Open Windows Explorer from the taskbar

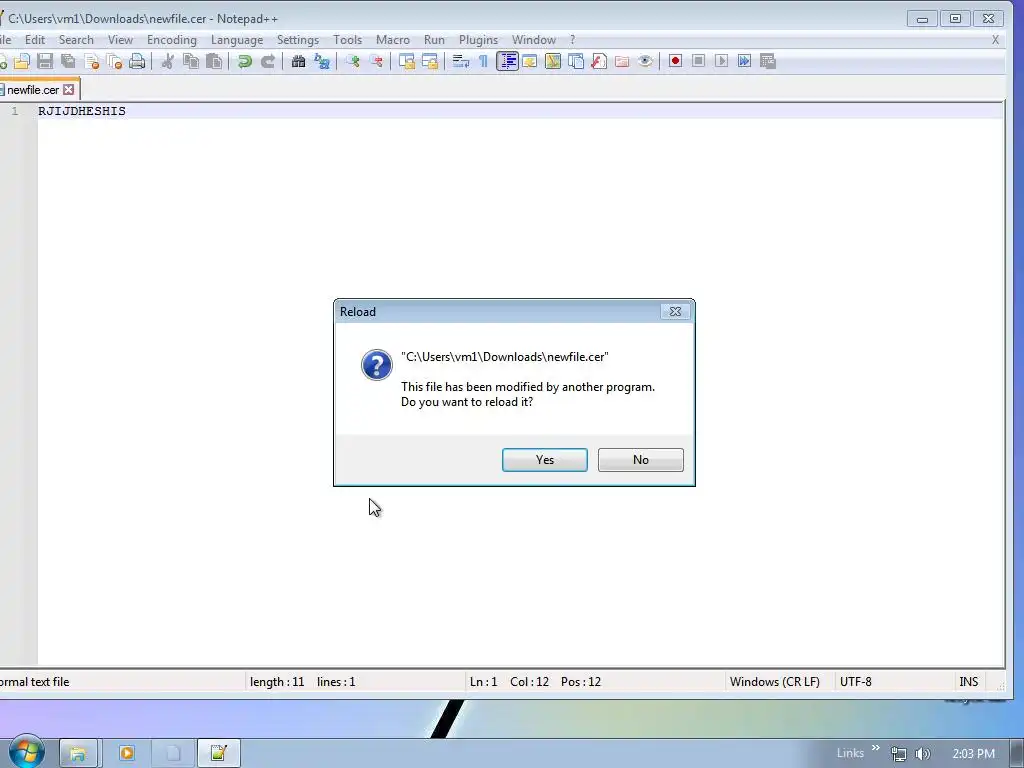click(x=78, y=754)
